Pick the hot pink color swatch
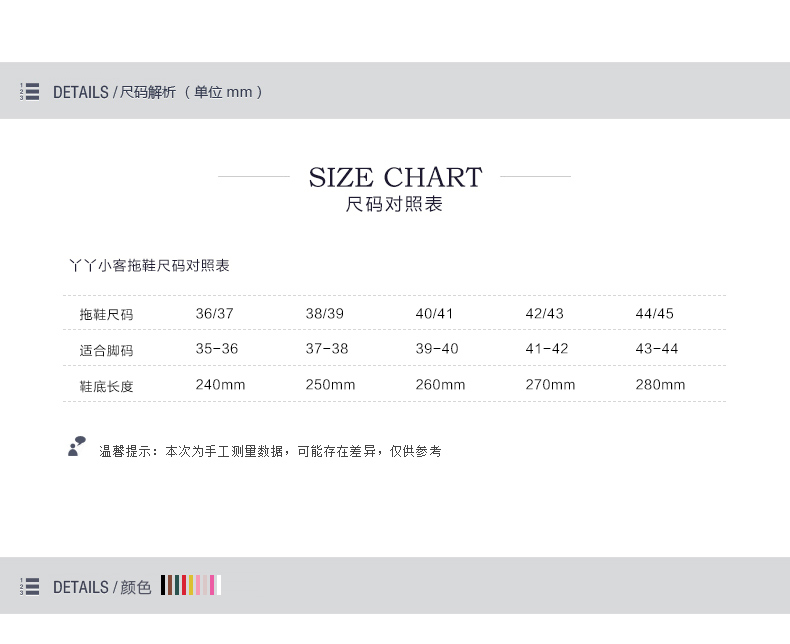This screenshot has height=644, width=790. [x=212, y=585]
